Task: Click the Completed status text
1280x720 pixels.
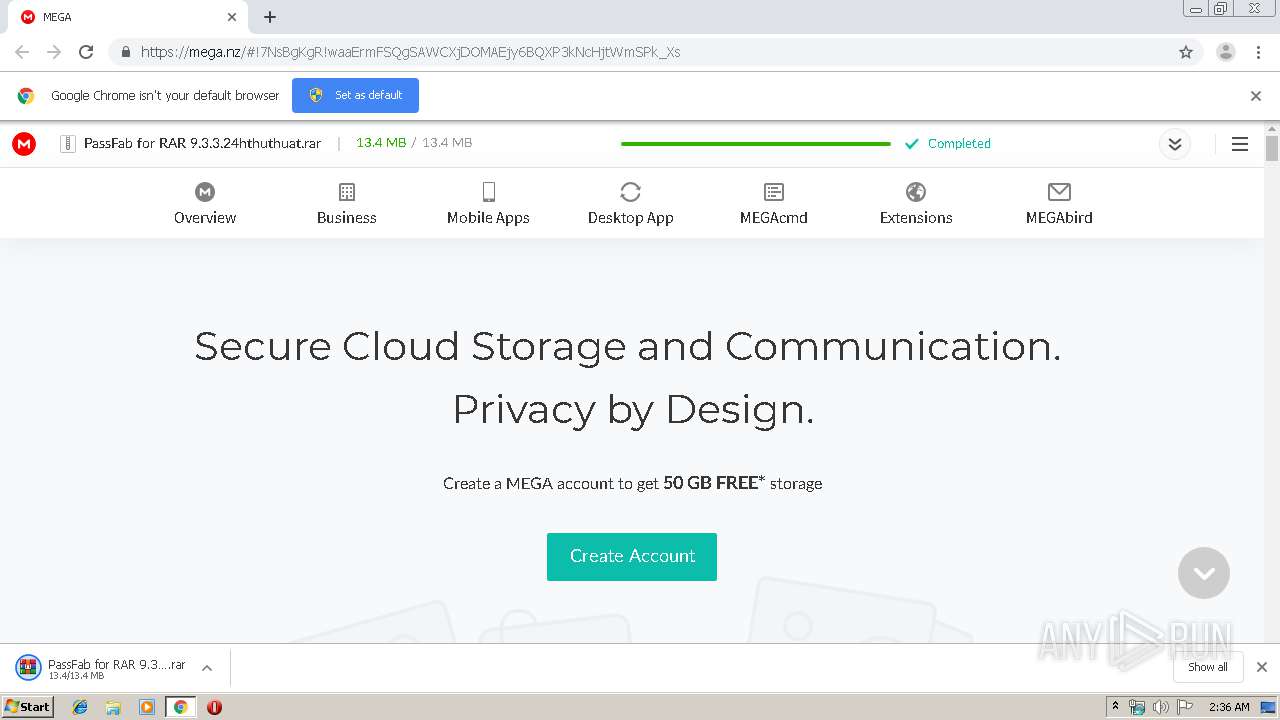Action: coord(959,144)
